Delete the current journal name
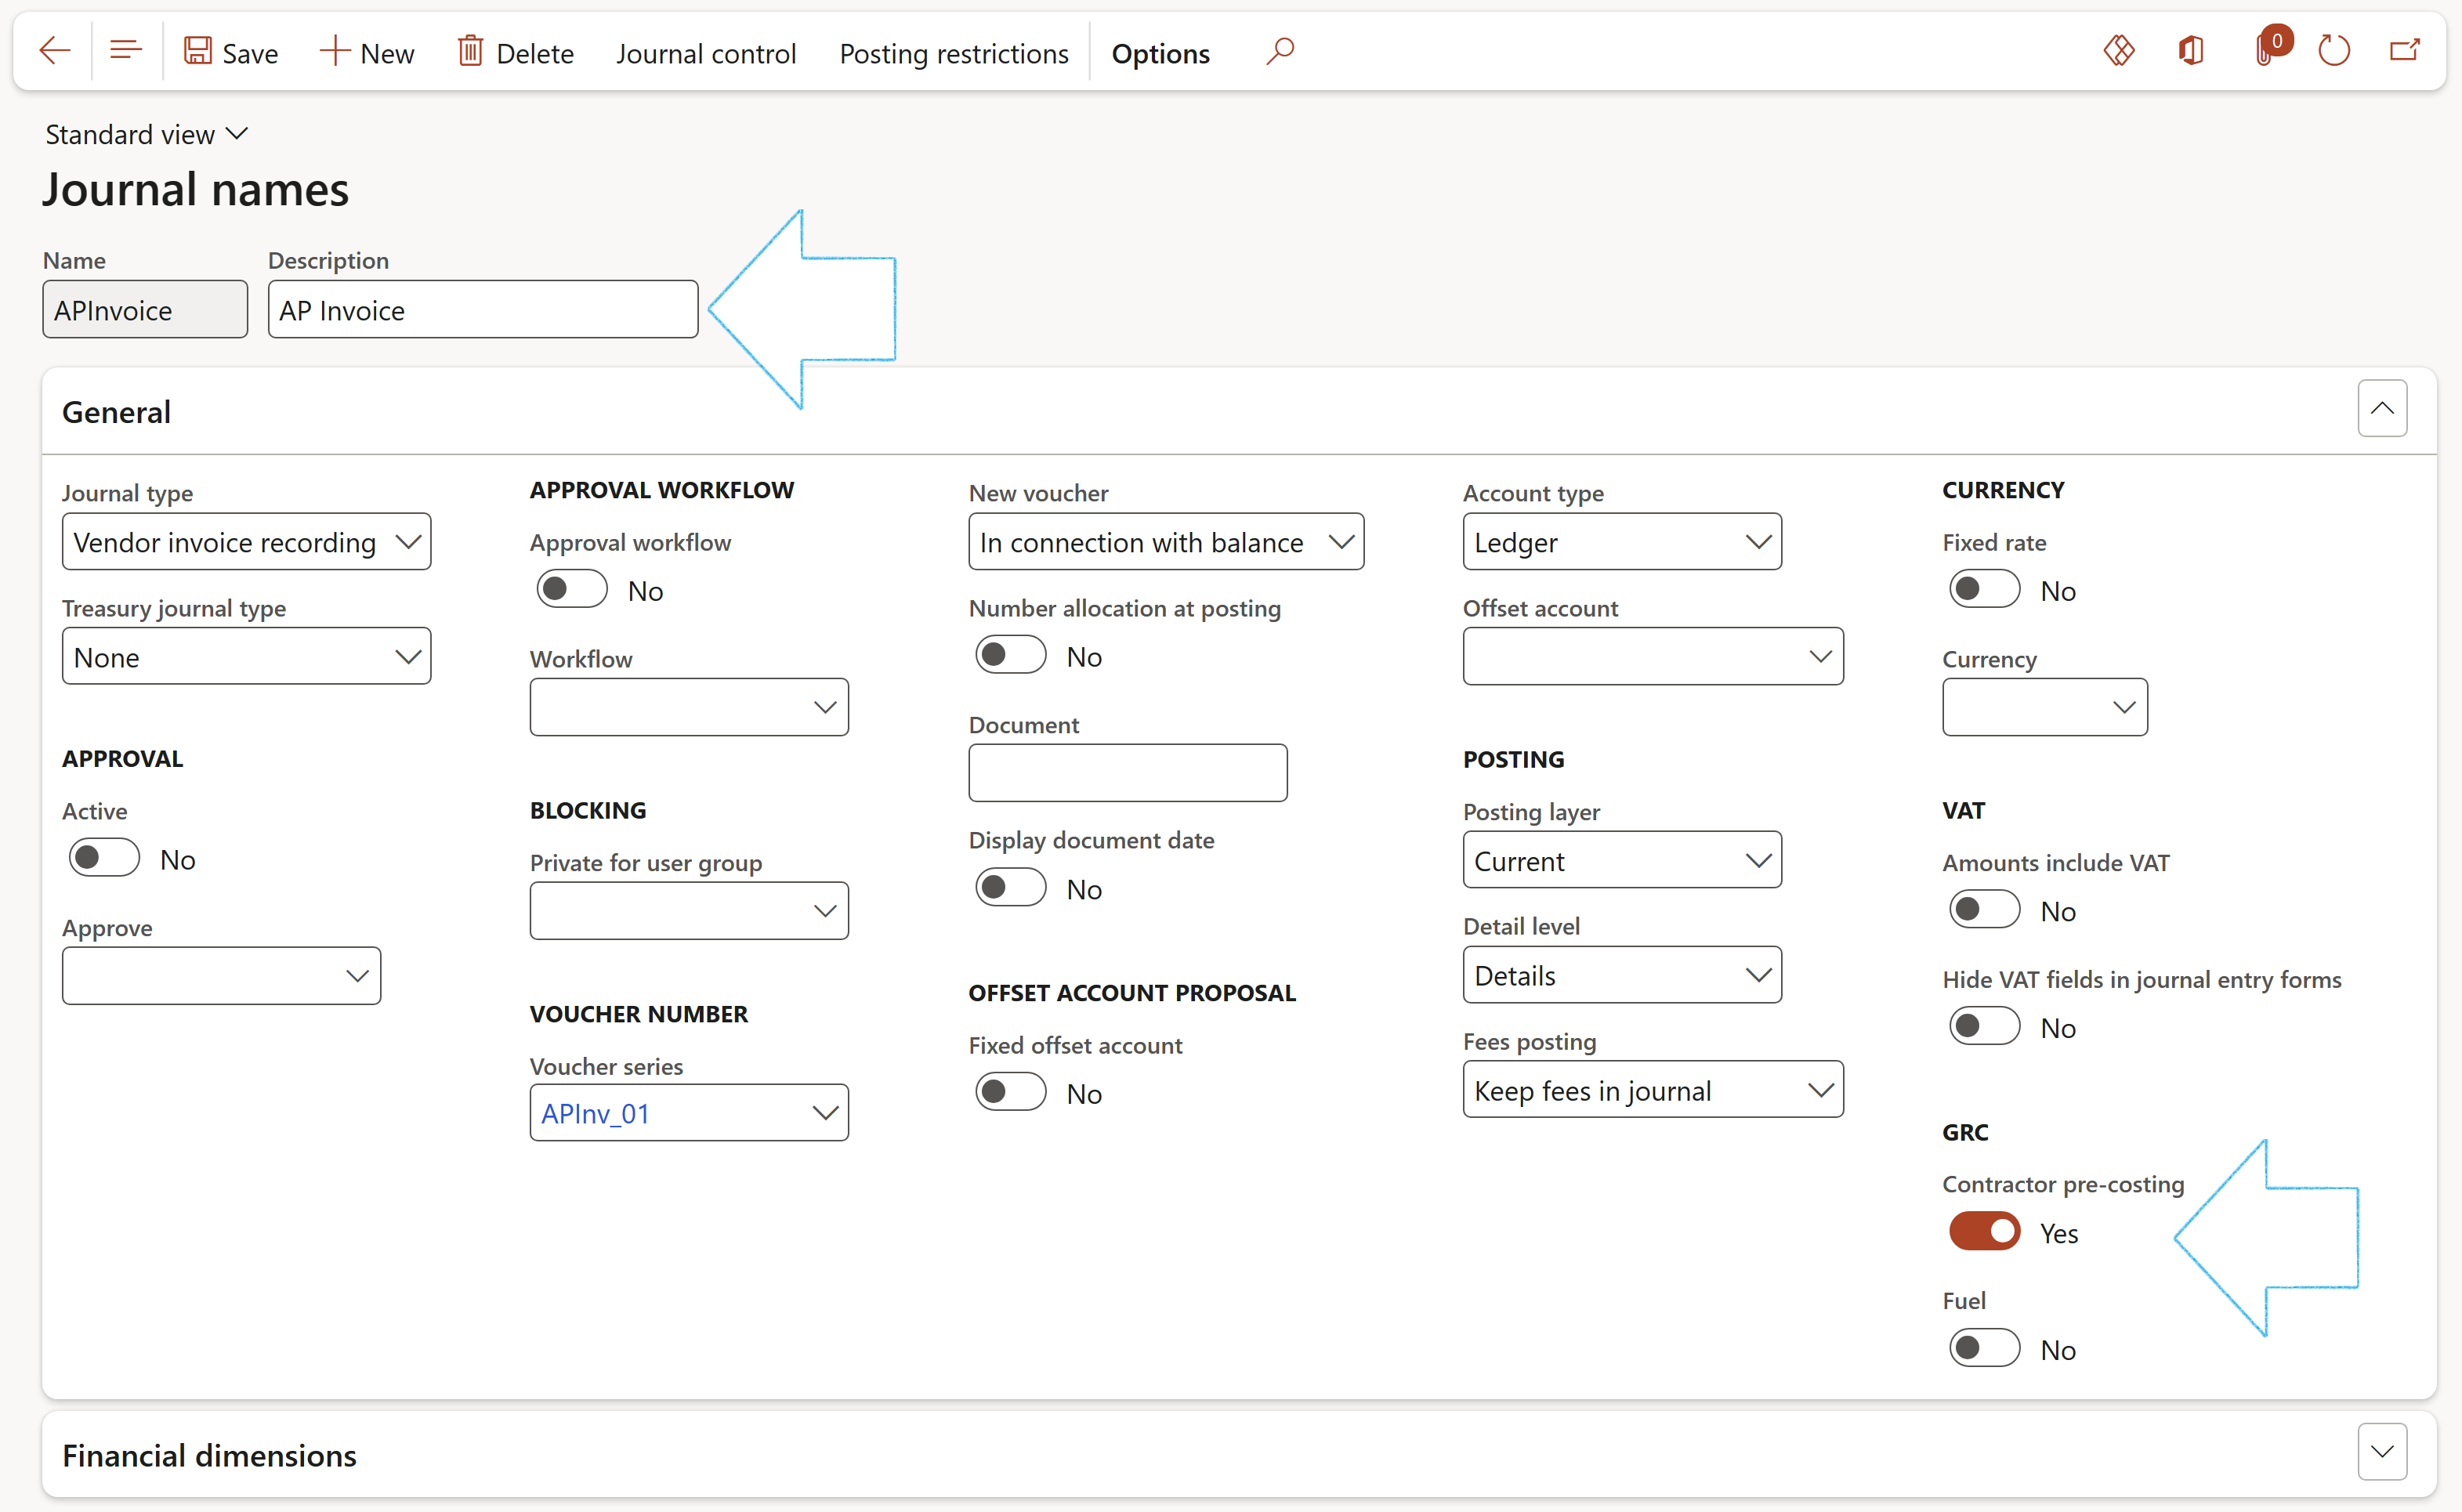Viewport: 2462px width, 1512px height. [516, 52]
